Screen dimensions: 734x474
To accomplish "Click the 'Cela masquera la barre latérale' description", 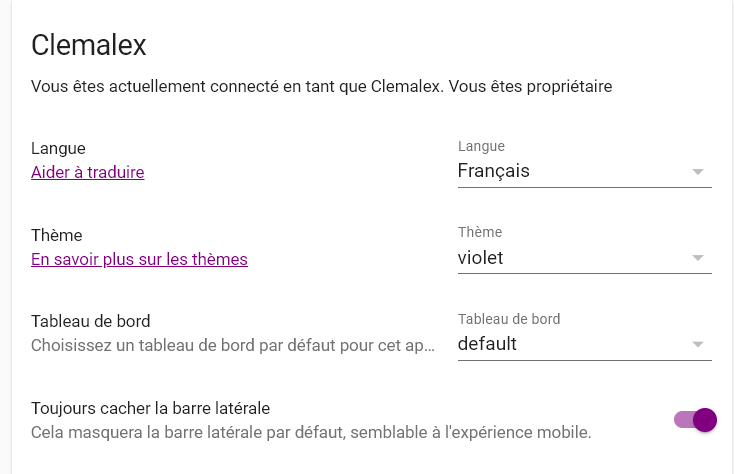I will (311, 433).
